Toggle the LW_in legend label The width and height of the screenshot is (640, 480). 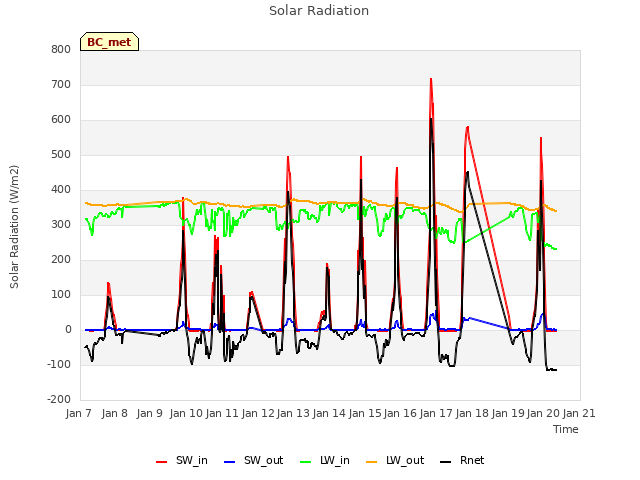335,460
